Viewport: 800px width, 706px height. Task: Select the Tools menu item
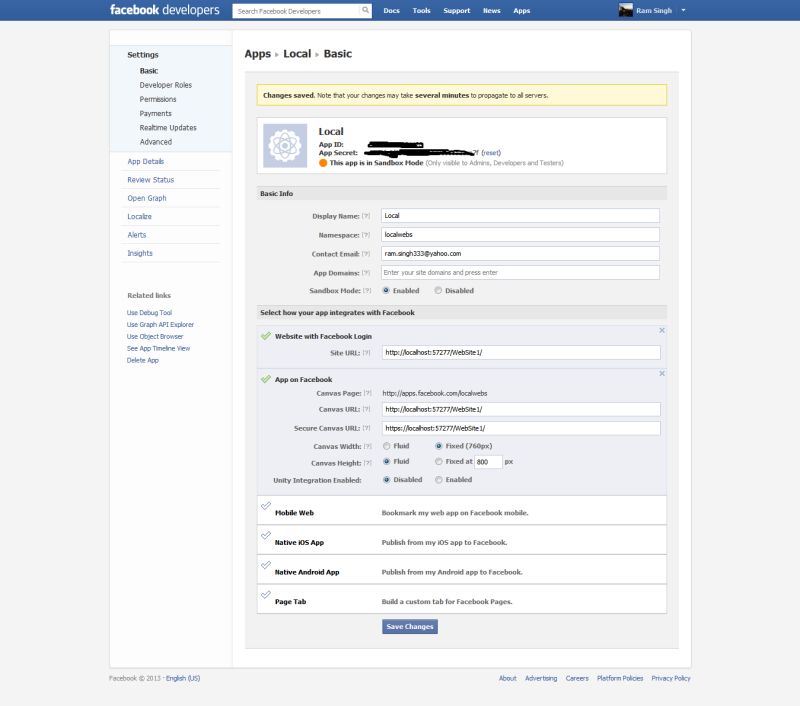point(420,10)
